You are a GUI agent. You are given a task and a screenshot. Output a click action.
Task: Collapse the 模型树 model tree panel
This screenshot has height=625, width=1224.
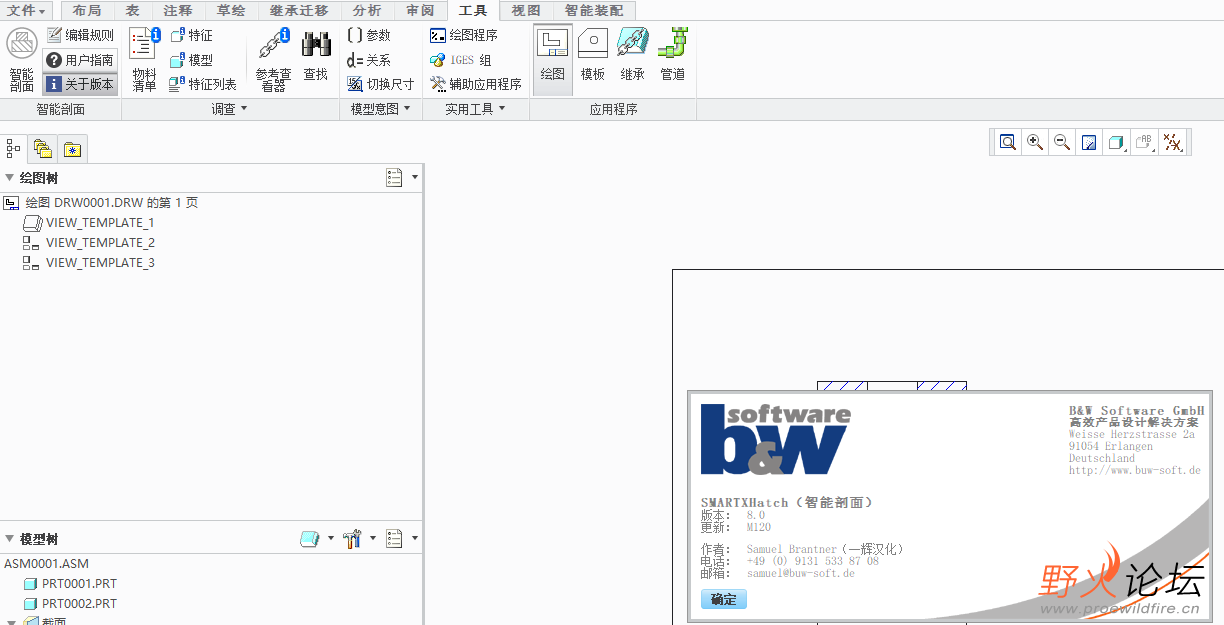click(x=10, y=539)
